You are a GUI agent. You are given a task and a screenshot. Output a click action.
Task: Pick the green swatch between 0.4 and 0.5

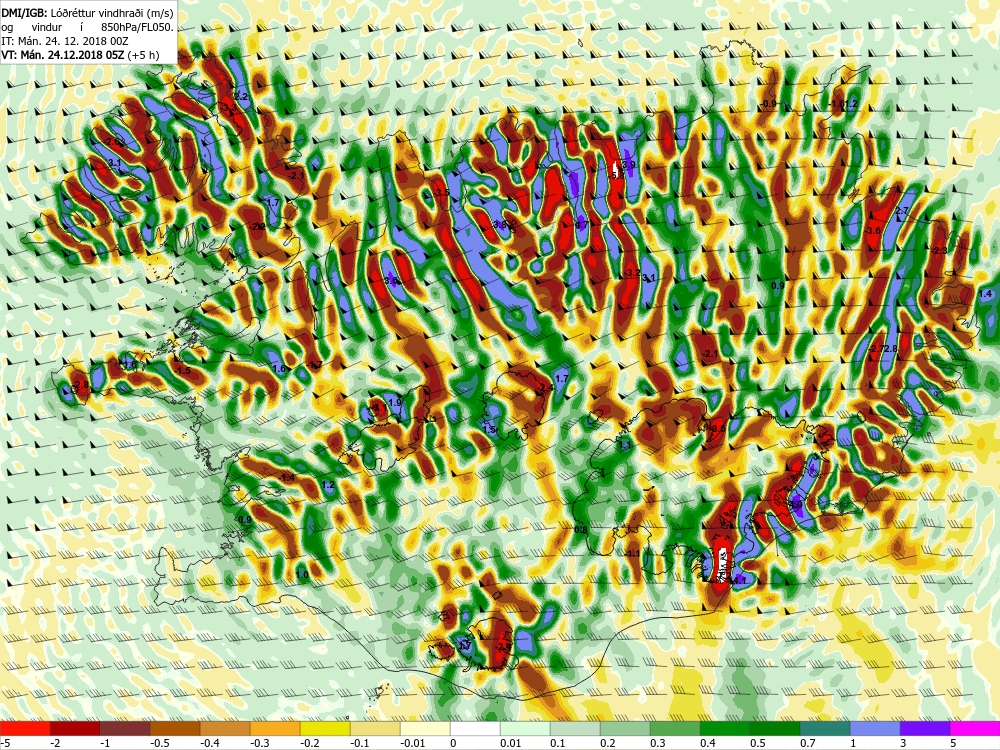[x=725, y=728]
